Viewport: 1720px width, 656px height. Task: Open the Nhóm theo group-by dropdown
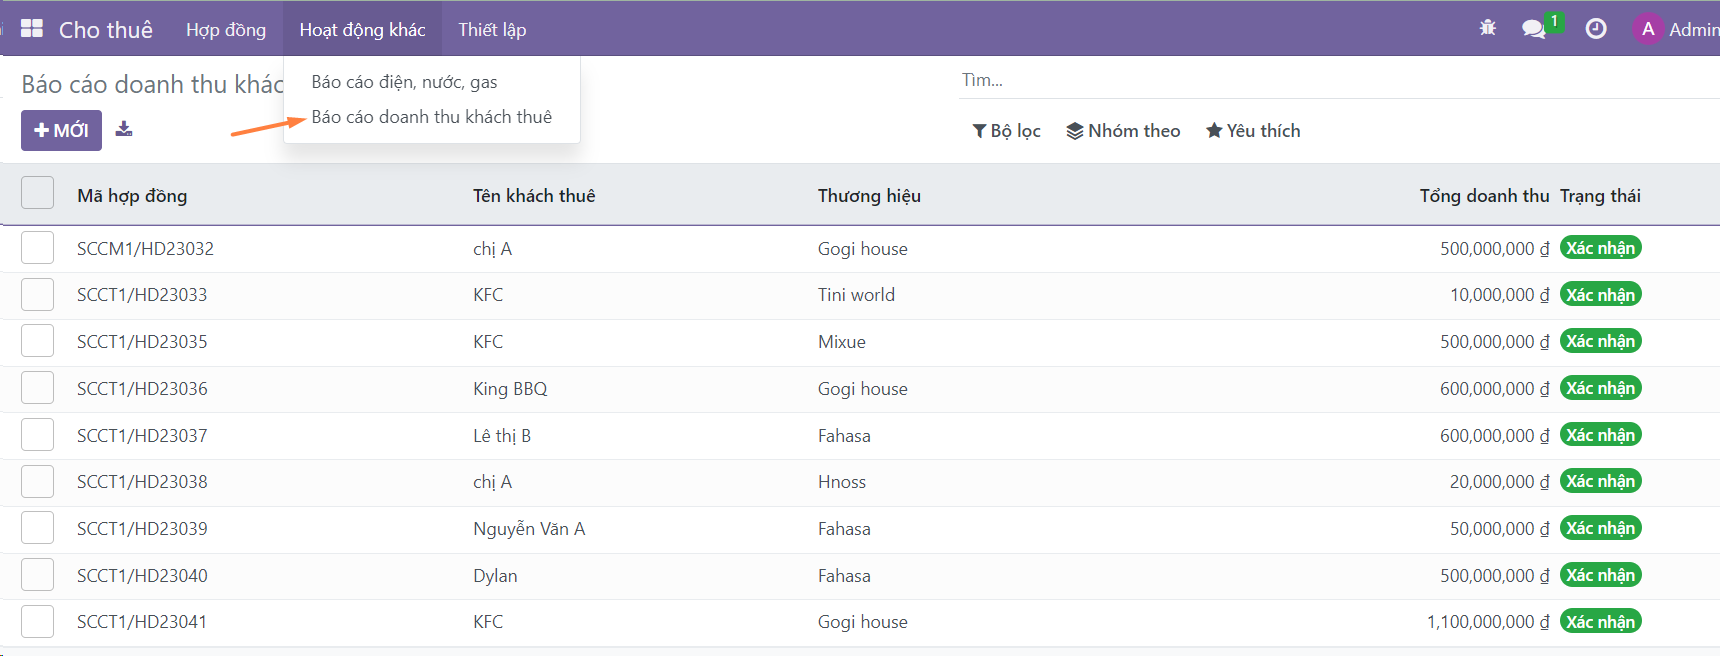(x=1123, y=131)
